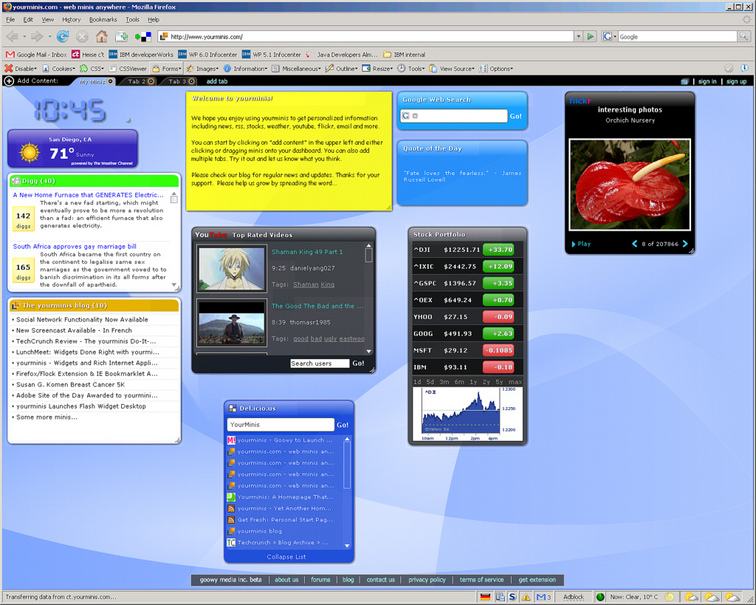The width and height of the screenshot is (756, 605).
Task: Open the Tools menu in the menu bar
Action: [132, 19]
